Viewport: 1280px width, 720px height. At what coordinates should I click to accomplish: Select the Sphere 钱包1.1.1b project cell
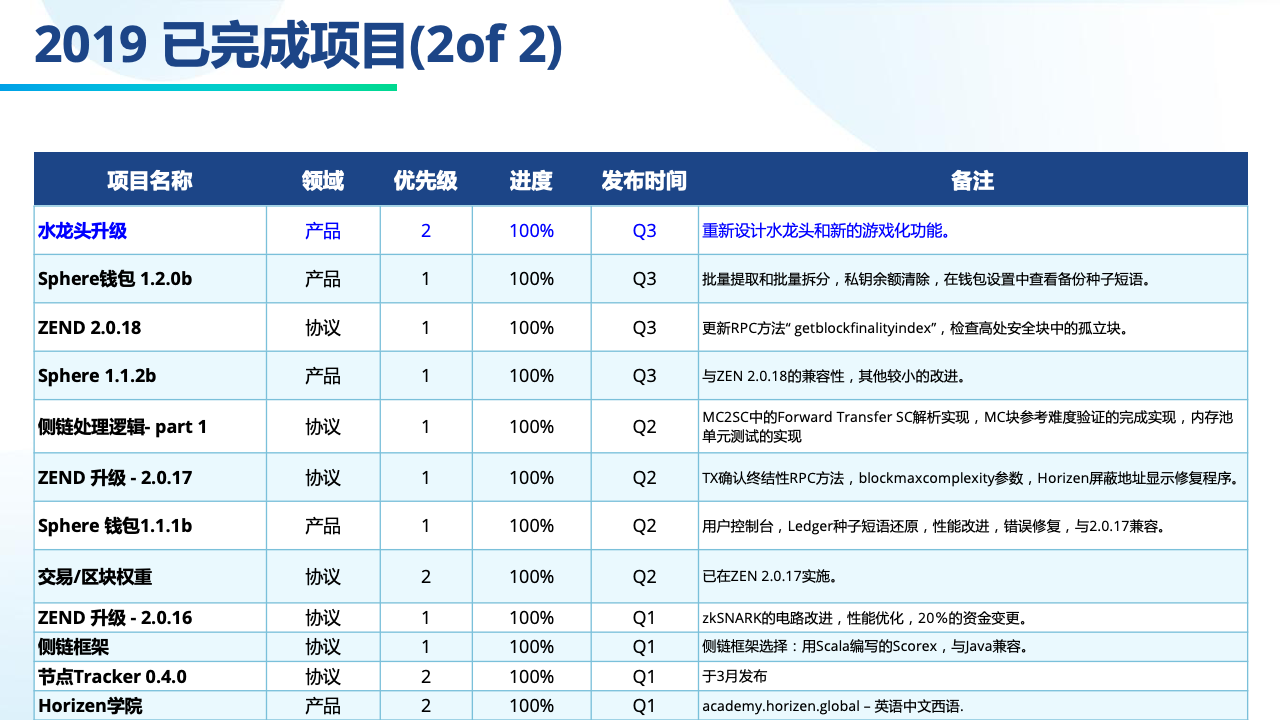pyautogui.click(x=115, y=526)
